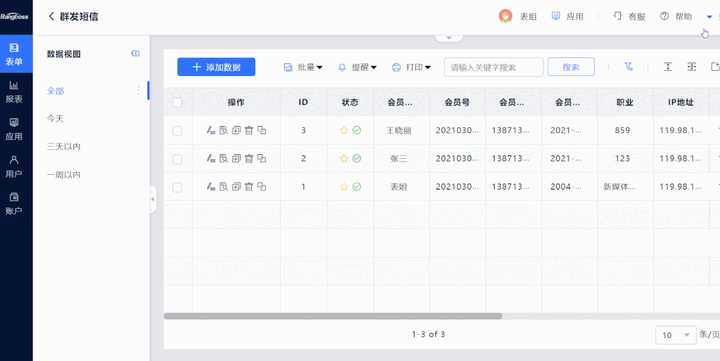
Task: Open the three-dot menu for 全部 view
Action: pos(139,90)
